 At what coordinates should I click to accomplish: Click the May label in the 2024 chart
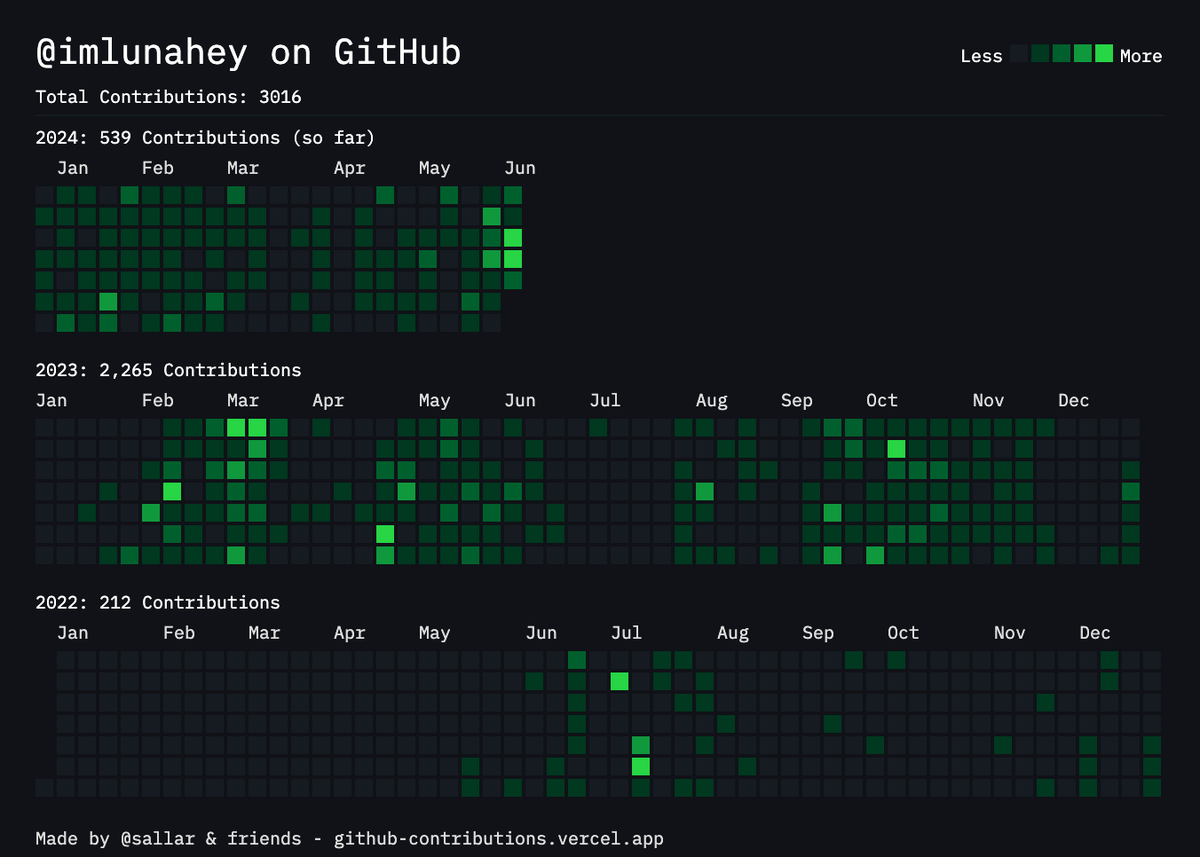tap(434, 168)
